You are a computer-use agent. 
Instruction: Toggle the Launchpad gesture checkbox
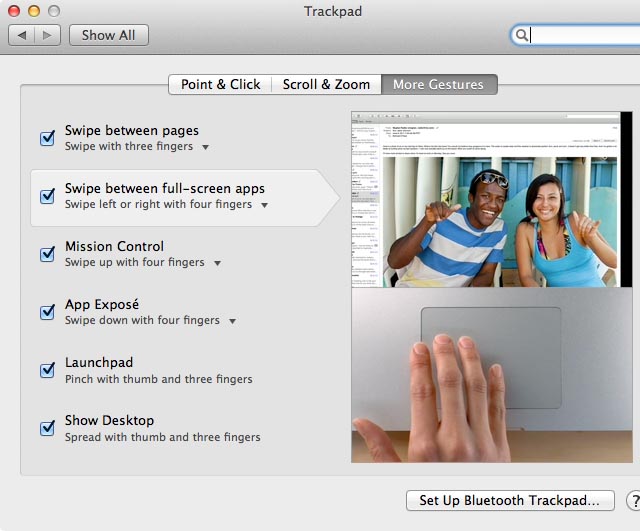coord(47,370)
